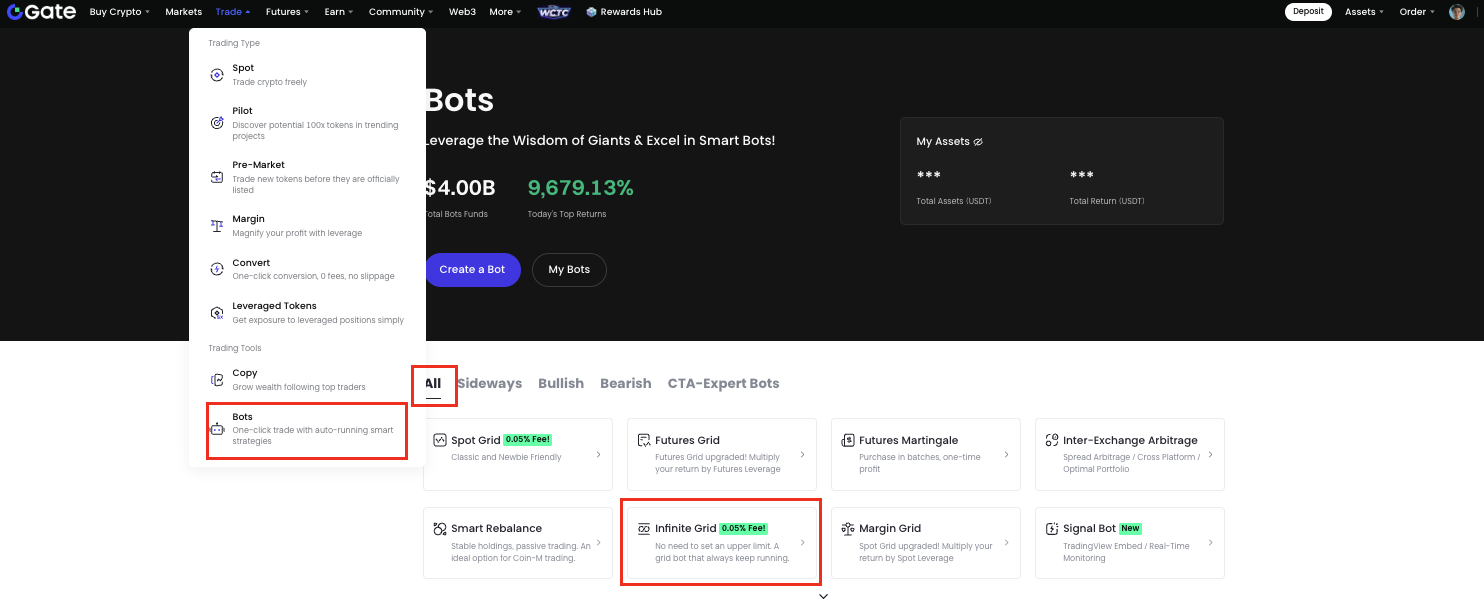1484x603 pixels.
Task: Toggle My Assets visibility eye
Action: click(978, 142)
